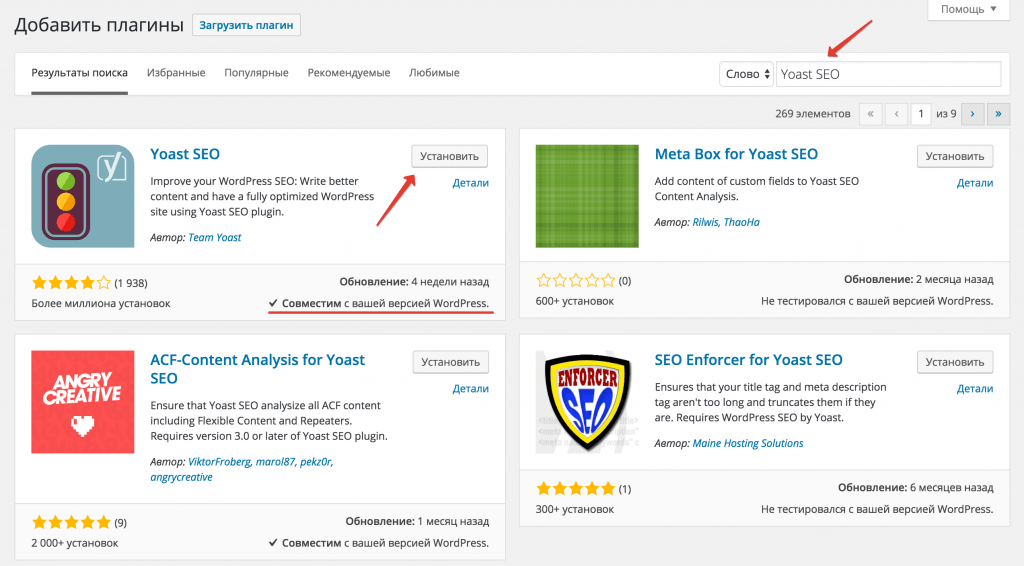Click ACF-Content Analysis star rating (9)
1024x566 pixels.
[x=79, y=522]
